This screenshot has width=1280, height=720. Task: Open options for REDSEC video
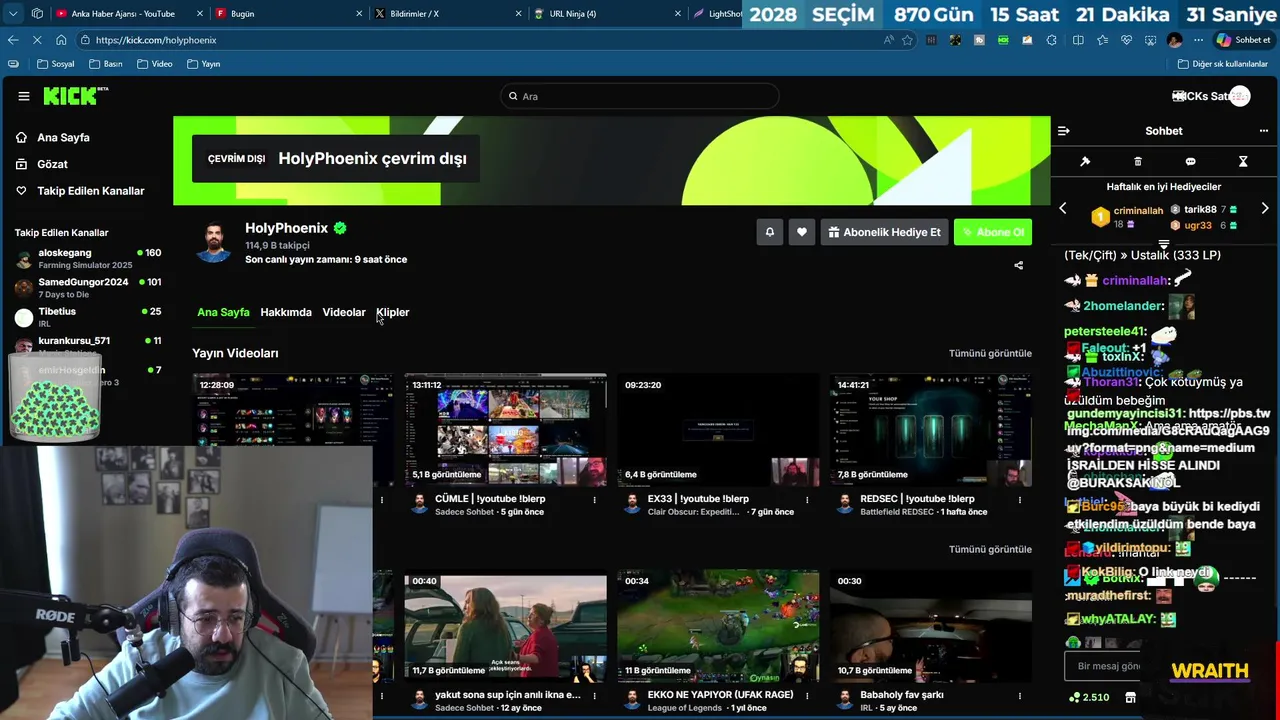coord(1020,500)
